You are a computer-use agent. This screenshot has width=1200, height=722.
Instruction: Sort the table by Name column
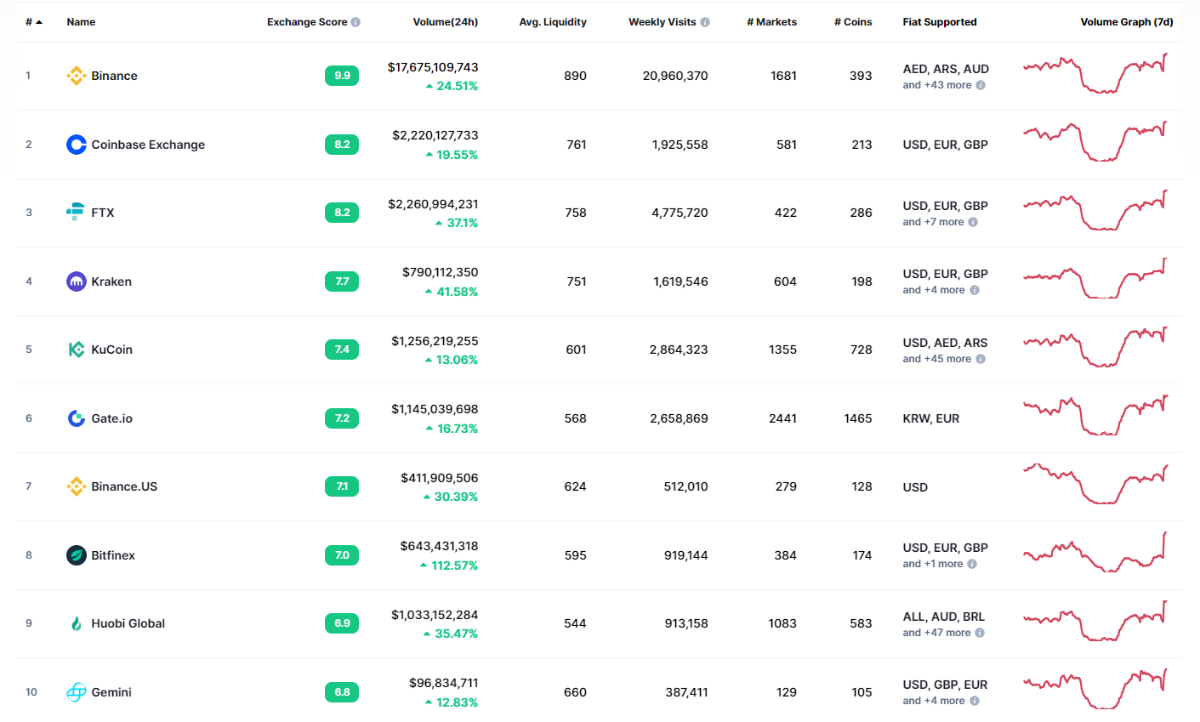(80, 22)
